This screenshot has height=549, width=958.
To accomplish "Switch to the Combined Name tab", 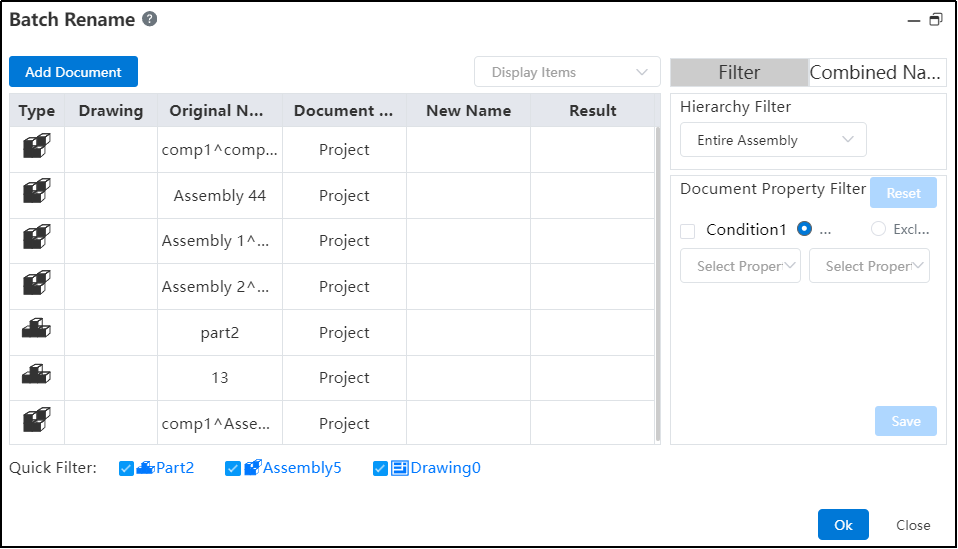I will click(876, 72).
